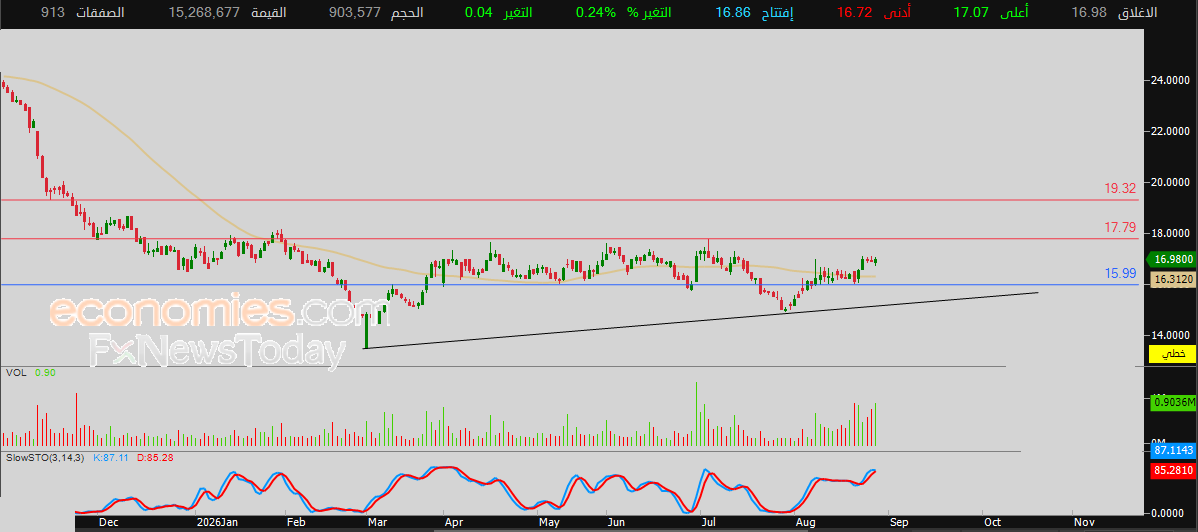
Task: Click the blue 87.1143 stochastic K tag
Action: pyautogui.click(x=1172, y=452)
